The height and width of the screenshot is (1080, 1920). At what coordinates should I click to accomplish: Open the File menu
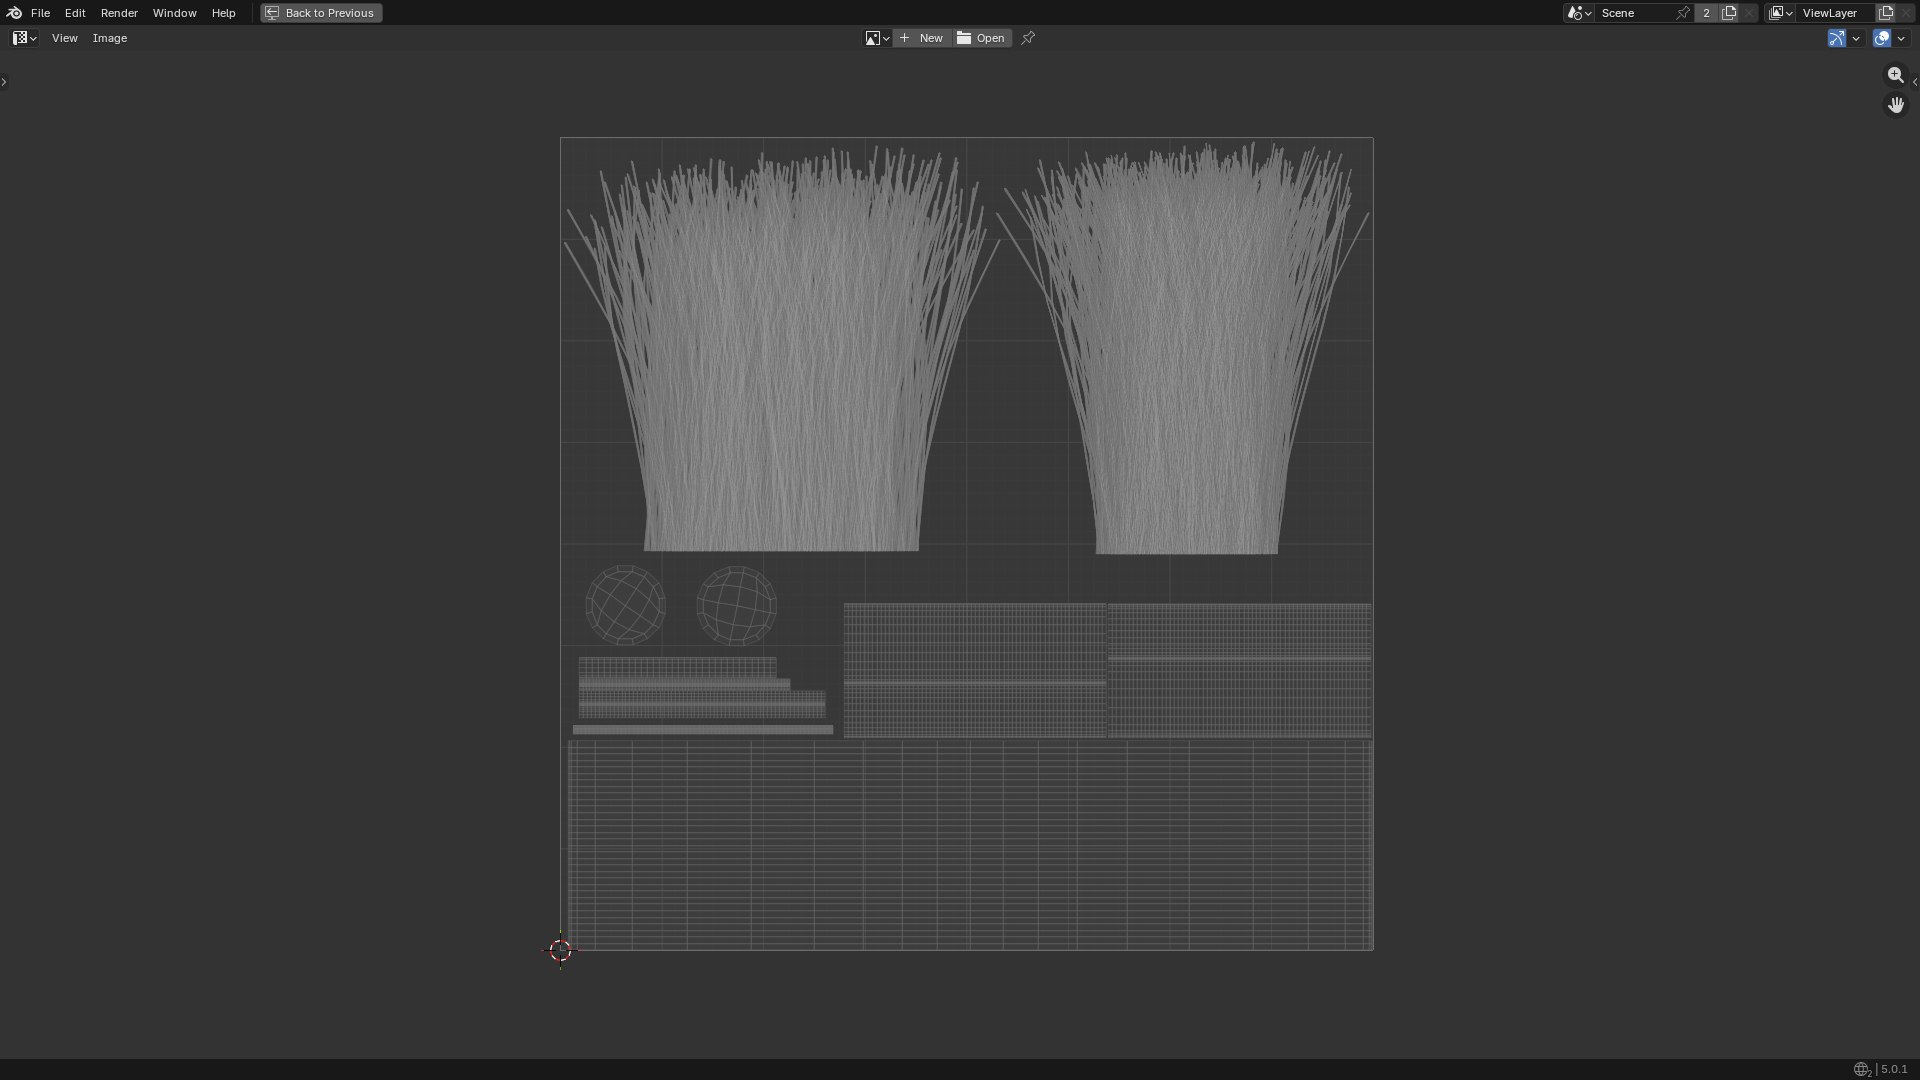(x=40, y=13)
